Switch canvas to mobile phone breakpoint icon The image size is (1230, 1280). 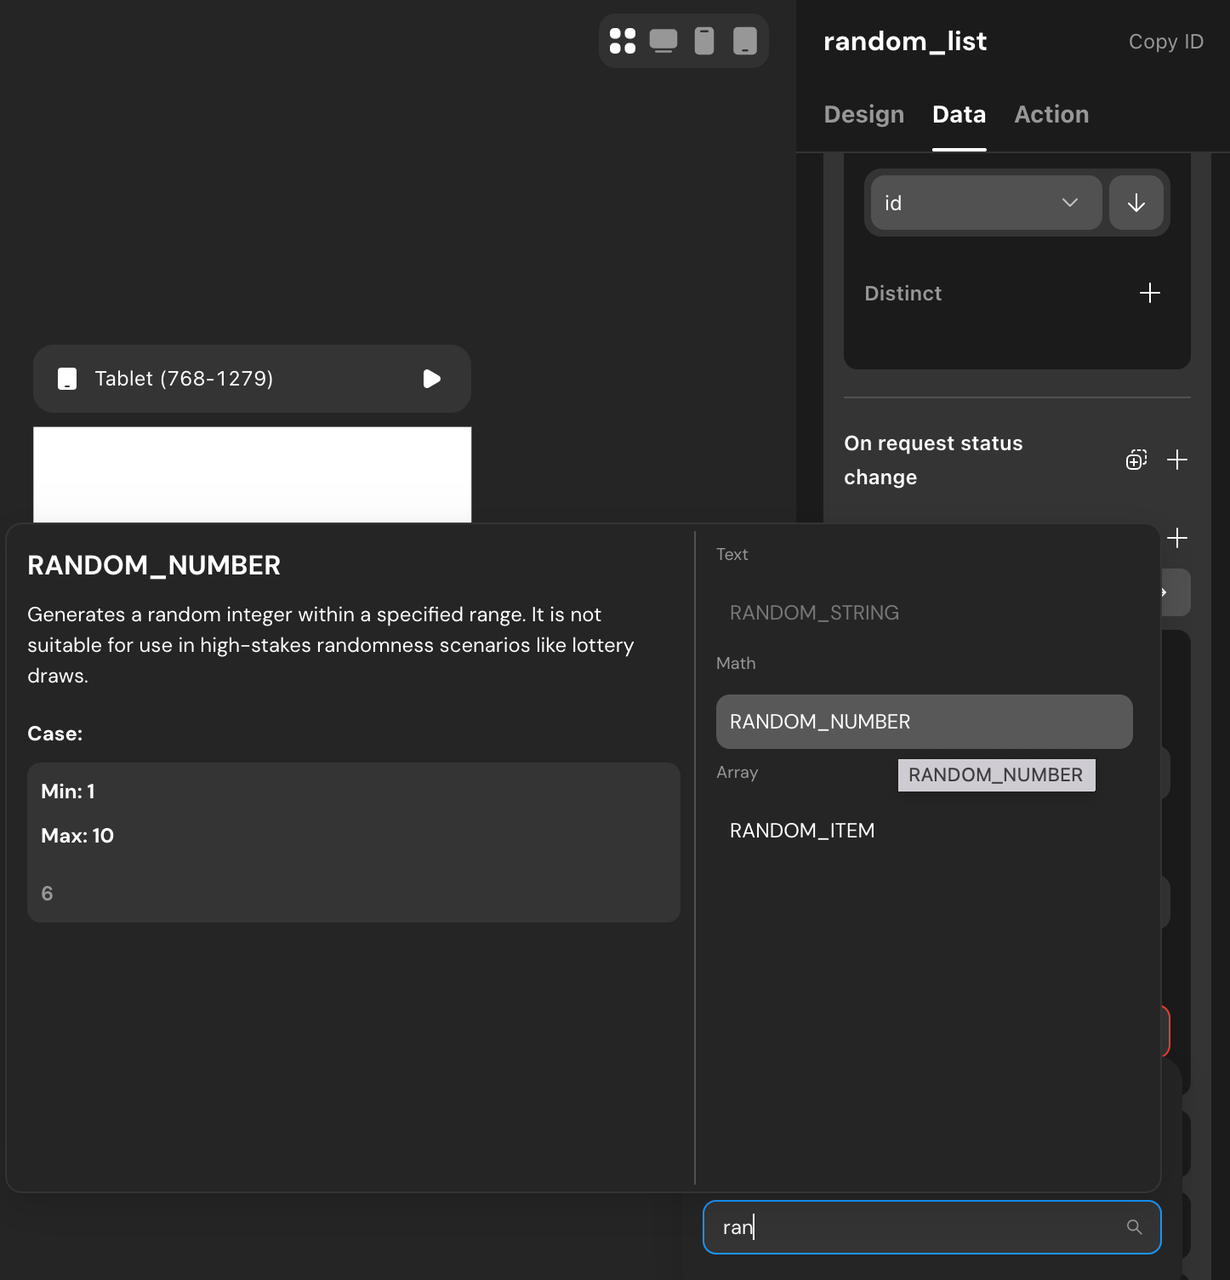pos(704,41)
